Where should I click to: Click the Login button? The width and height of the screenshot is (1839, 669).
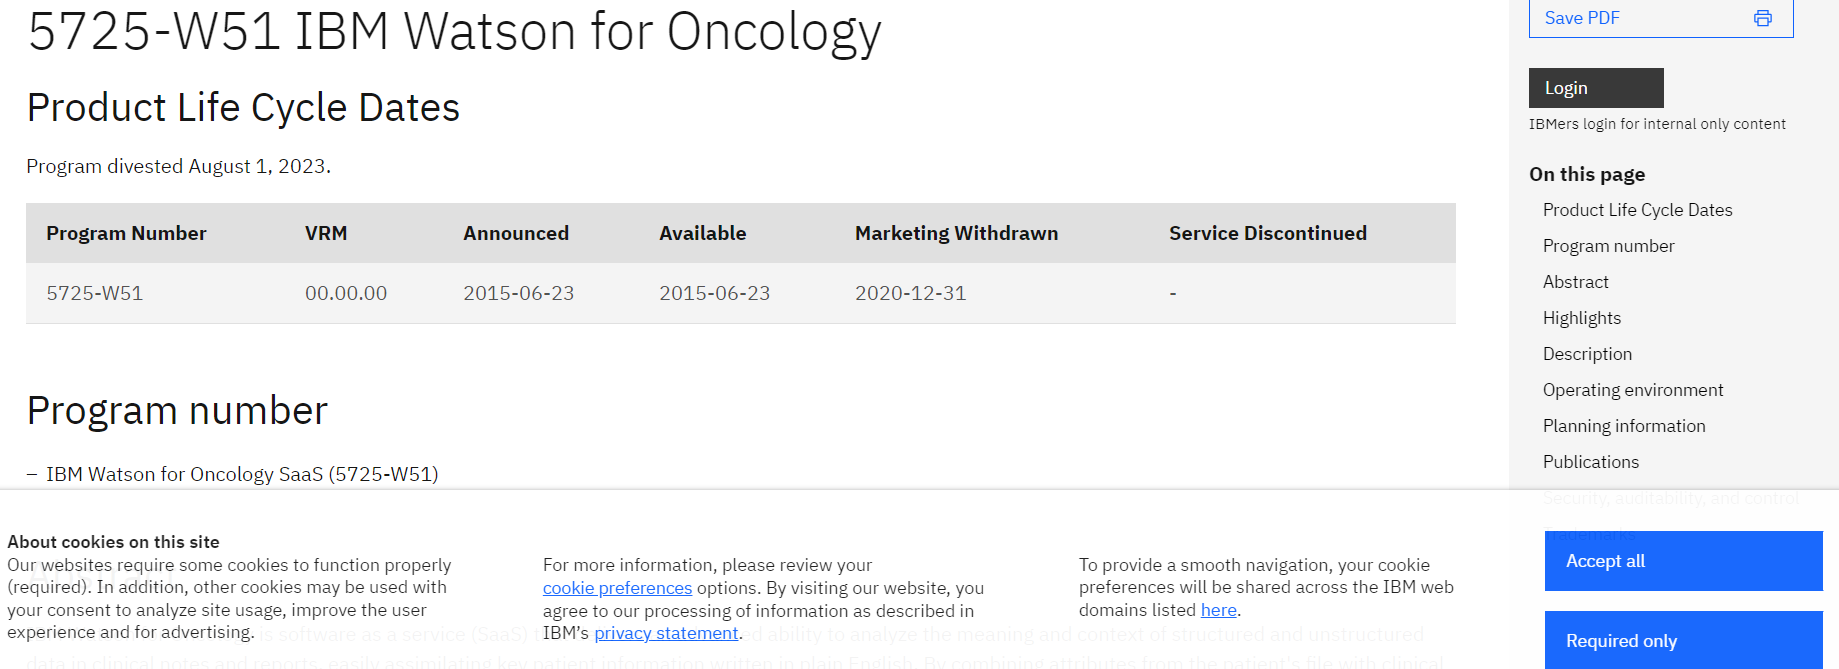point(1595,88)
